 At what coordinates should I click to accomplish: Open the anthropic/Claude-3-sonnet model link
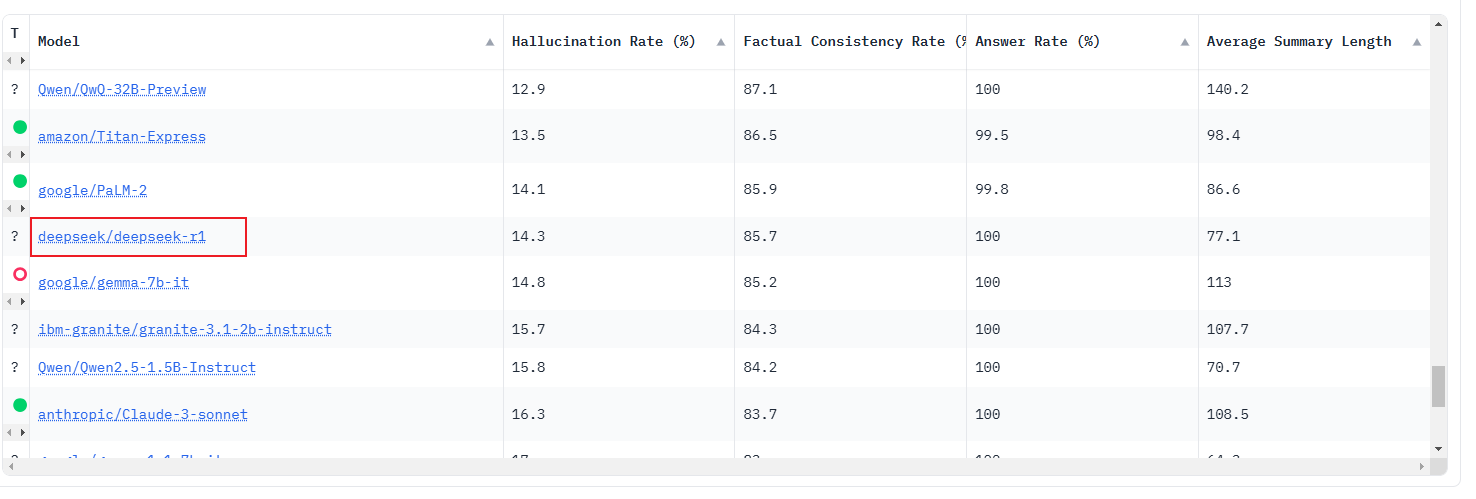coord(142,415)
